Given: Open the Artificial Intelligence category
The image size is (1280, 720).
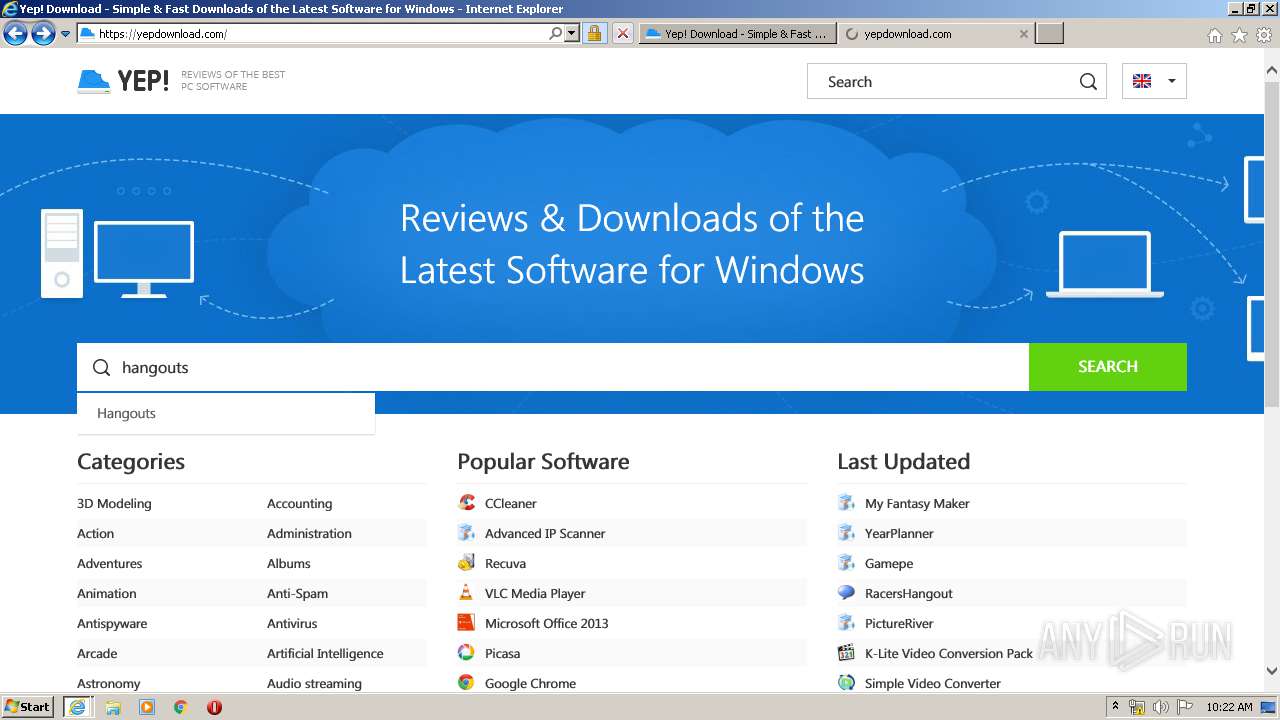Looking at the screenshot, I should pos(325,653).
